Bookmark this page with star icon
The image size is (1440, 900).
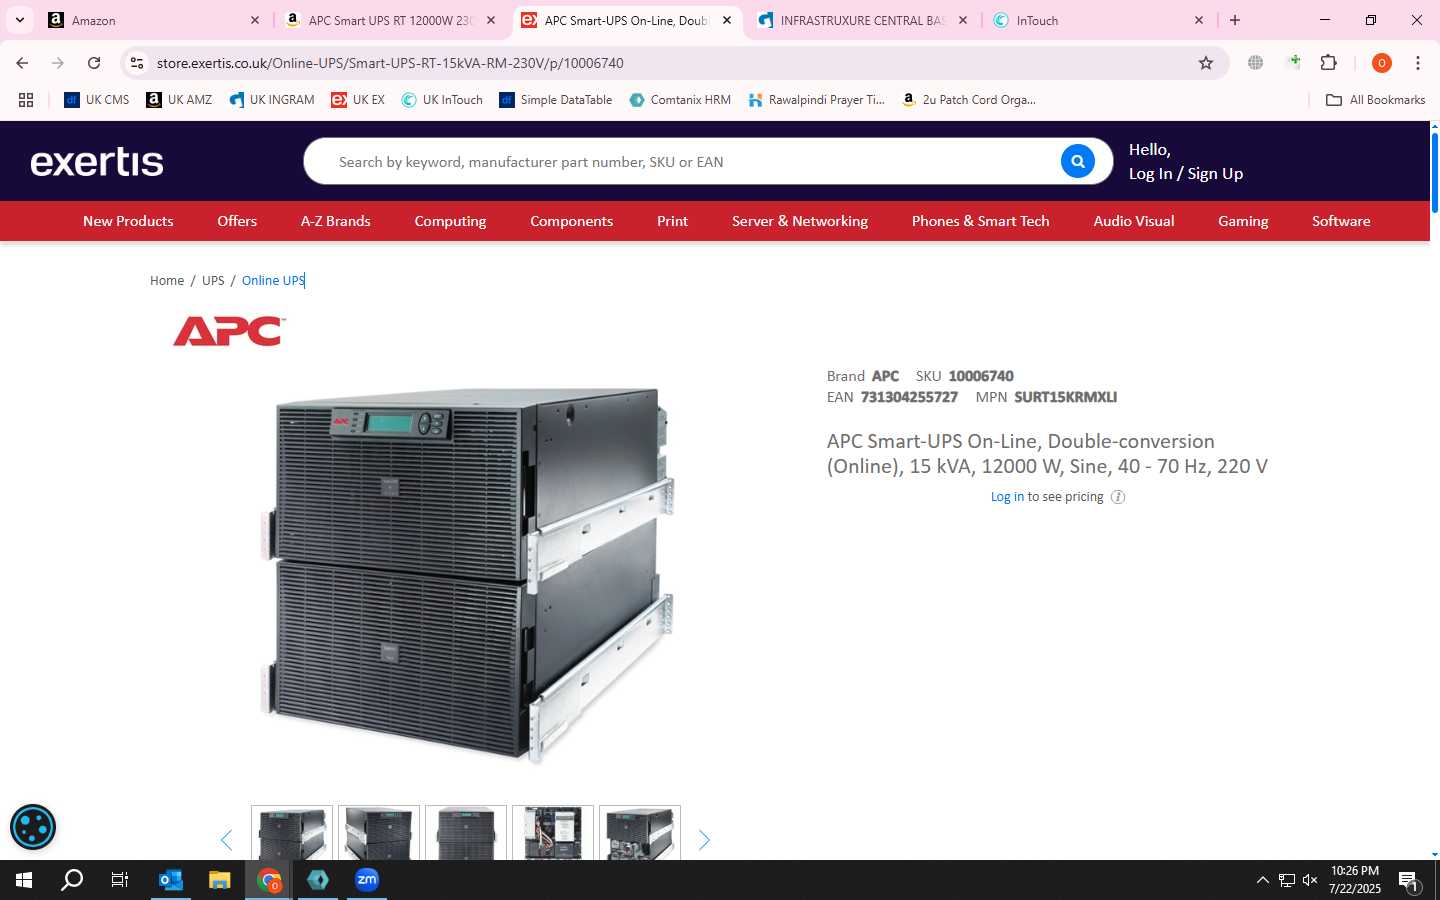(x=1206, y=63)
